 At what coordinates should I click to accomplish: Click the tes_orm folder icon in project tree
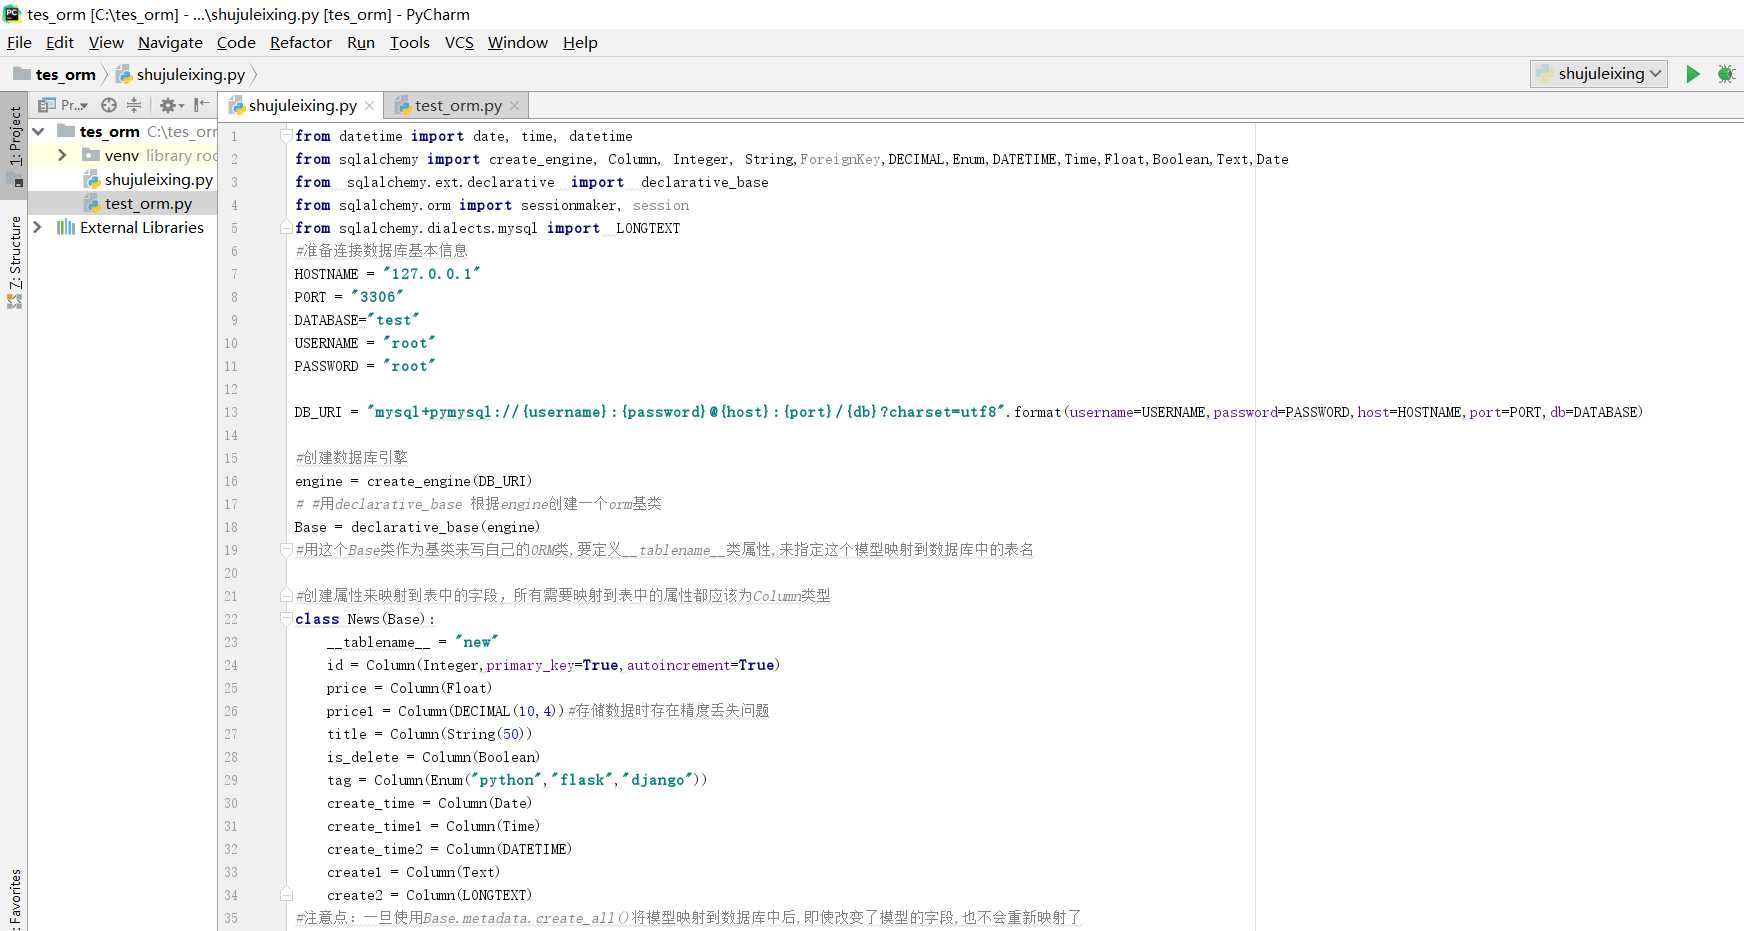click(x=66, y=131)
